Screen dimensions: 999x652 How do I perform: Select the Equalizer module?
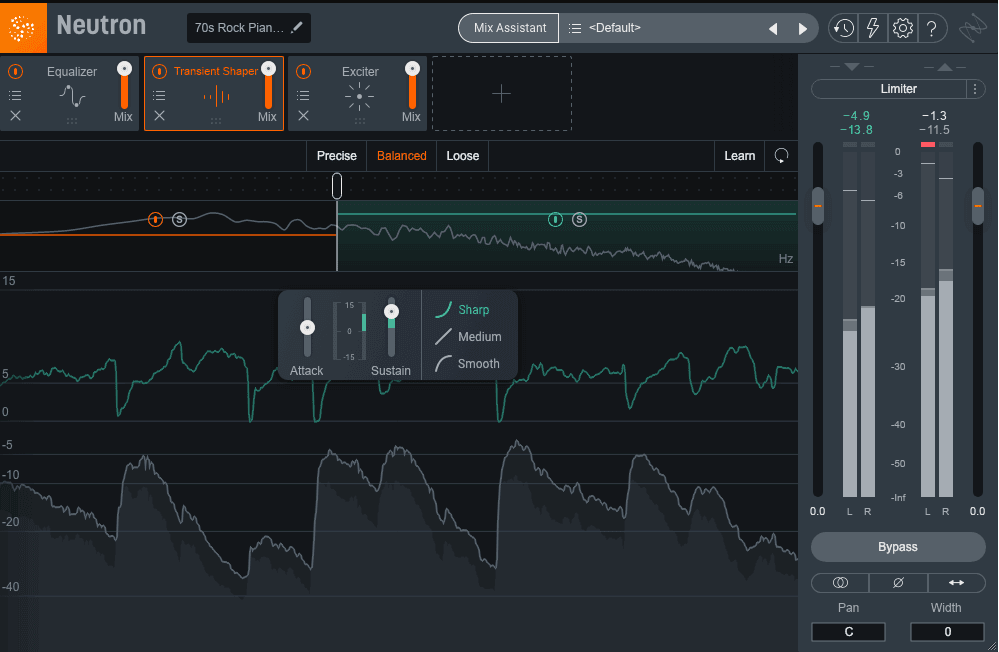(71, 93)
